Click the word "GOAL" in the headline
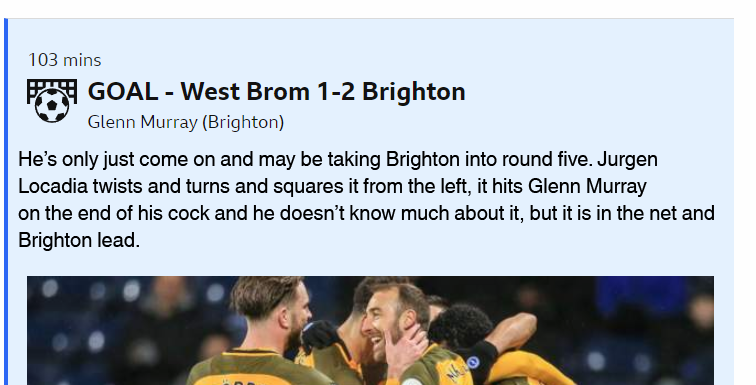Image resolution: width=756 pixels, height=385 pixels. point(122,92)
